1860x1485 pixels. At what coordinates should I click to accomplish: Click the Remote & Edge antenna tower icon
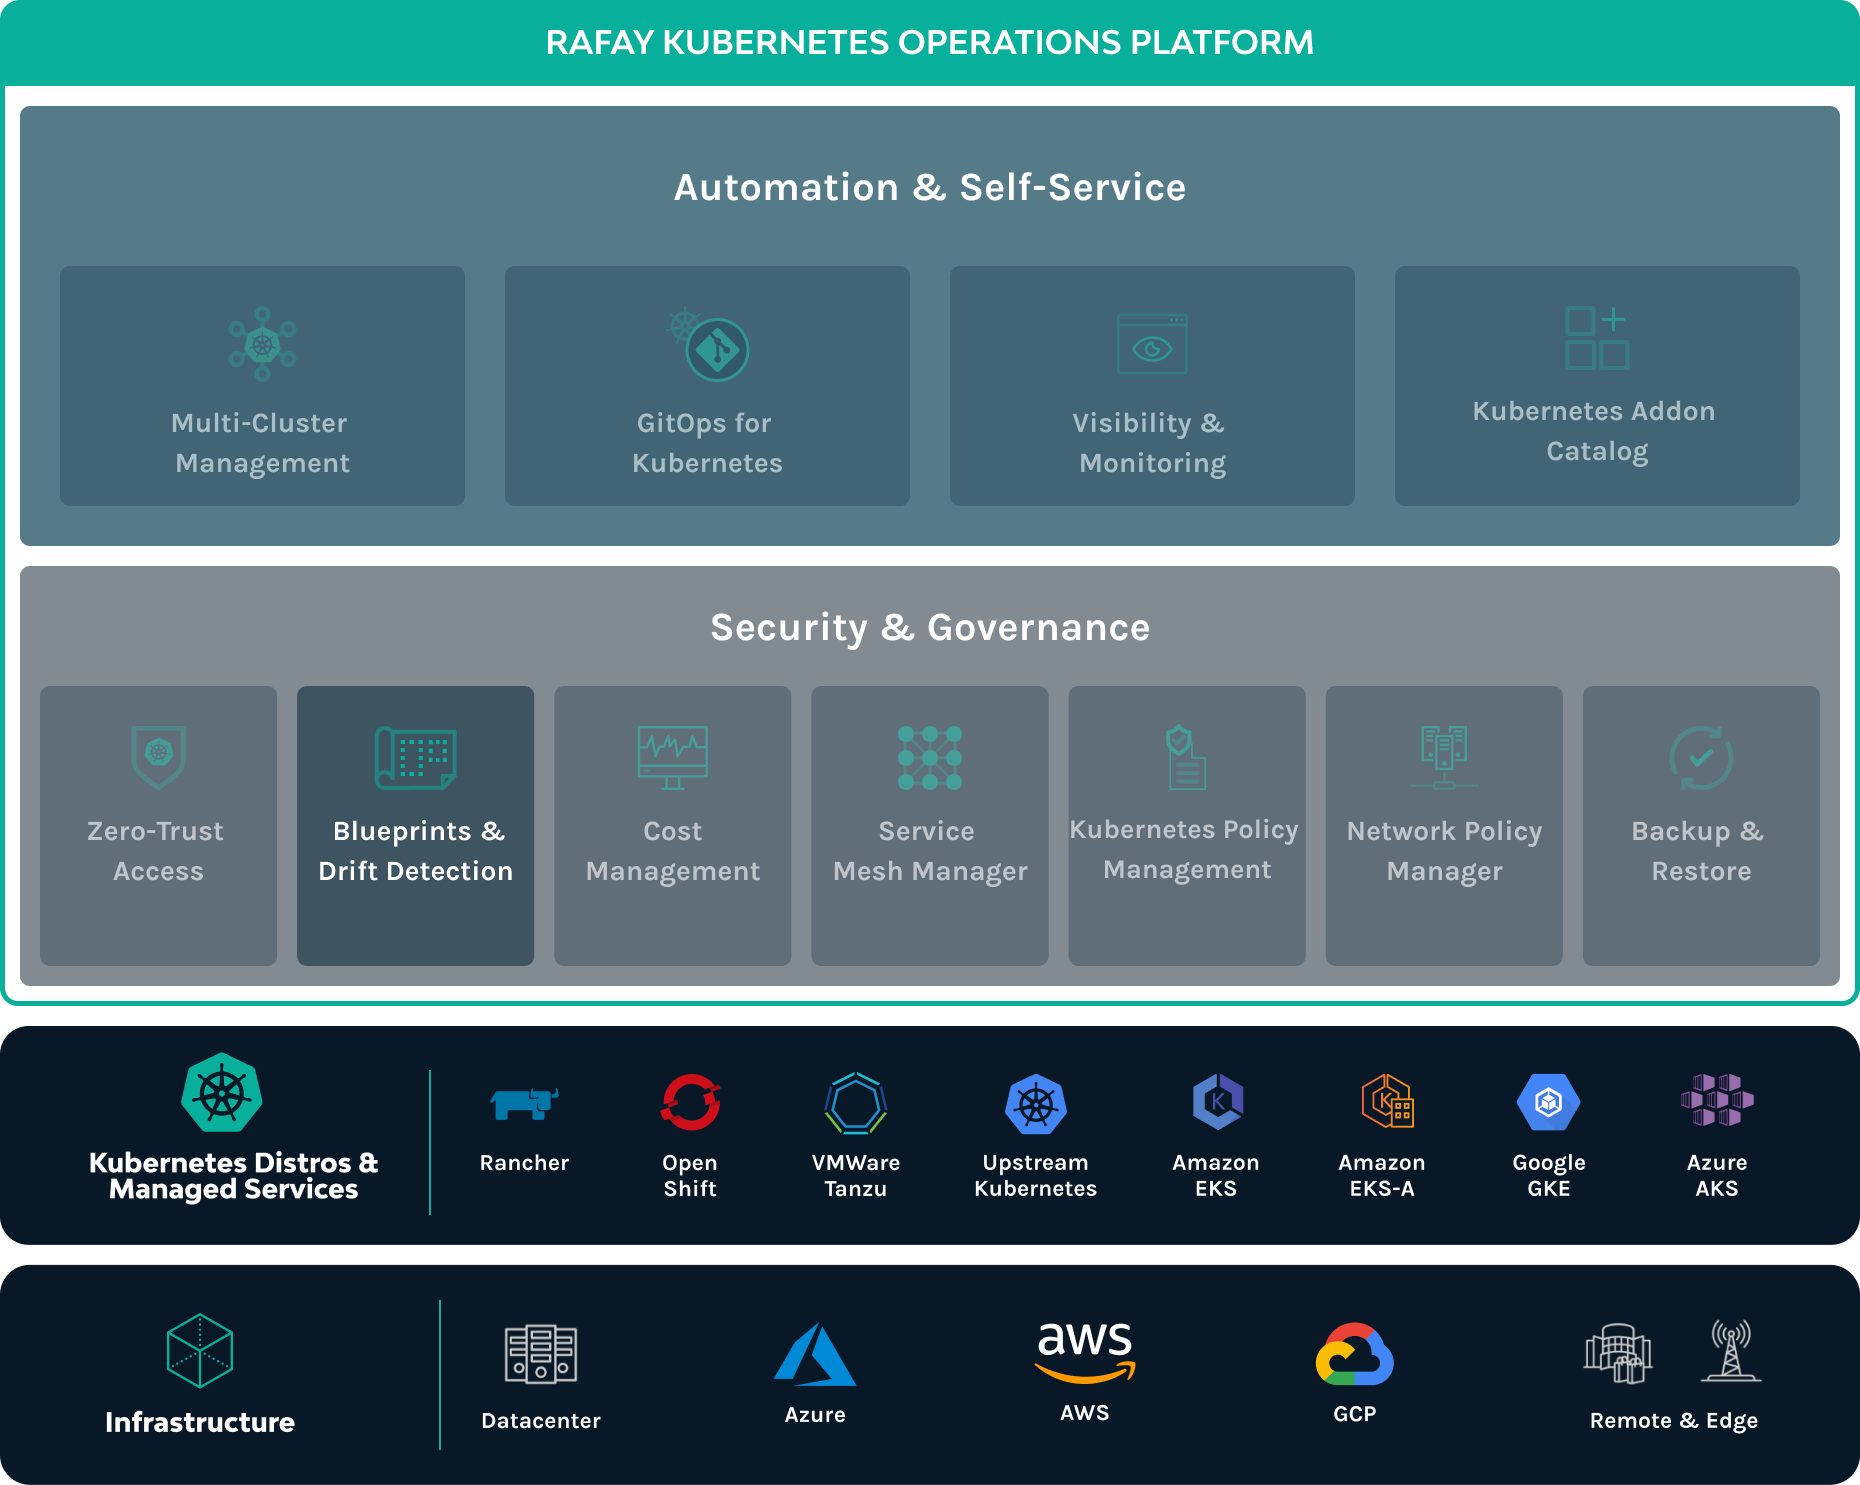[1731, 1350]
